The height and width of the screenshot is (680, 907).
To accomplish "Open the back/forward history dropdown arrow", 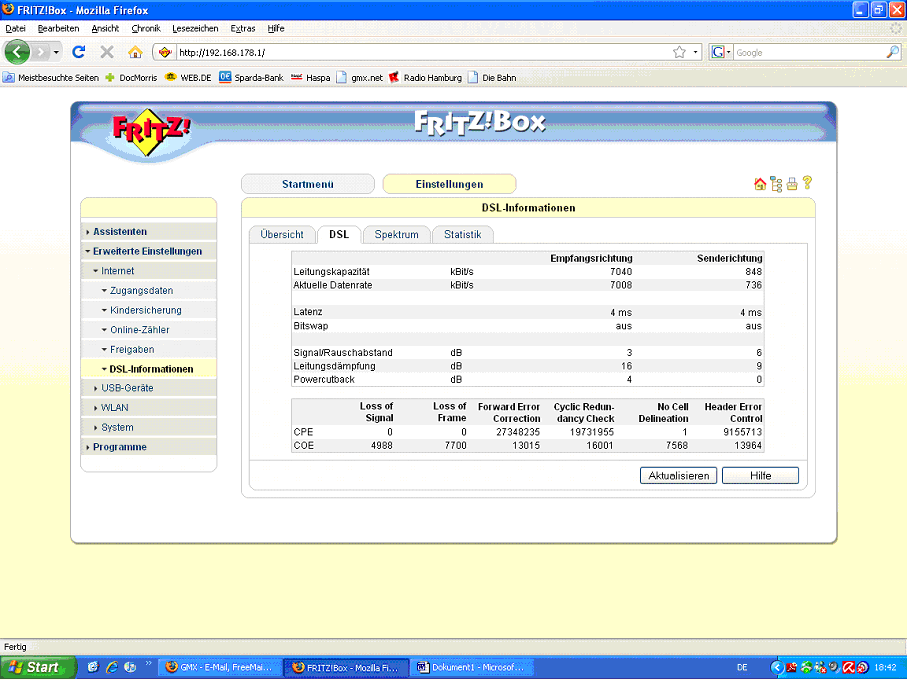I will point(57,52).
